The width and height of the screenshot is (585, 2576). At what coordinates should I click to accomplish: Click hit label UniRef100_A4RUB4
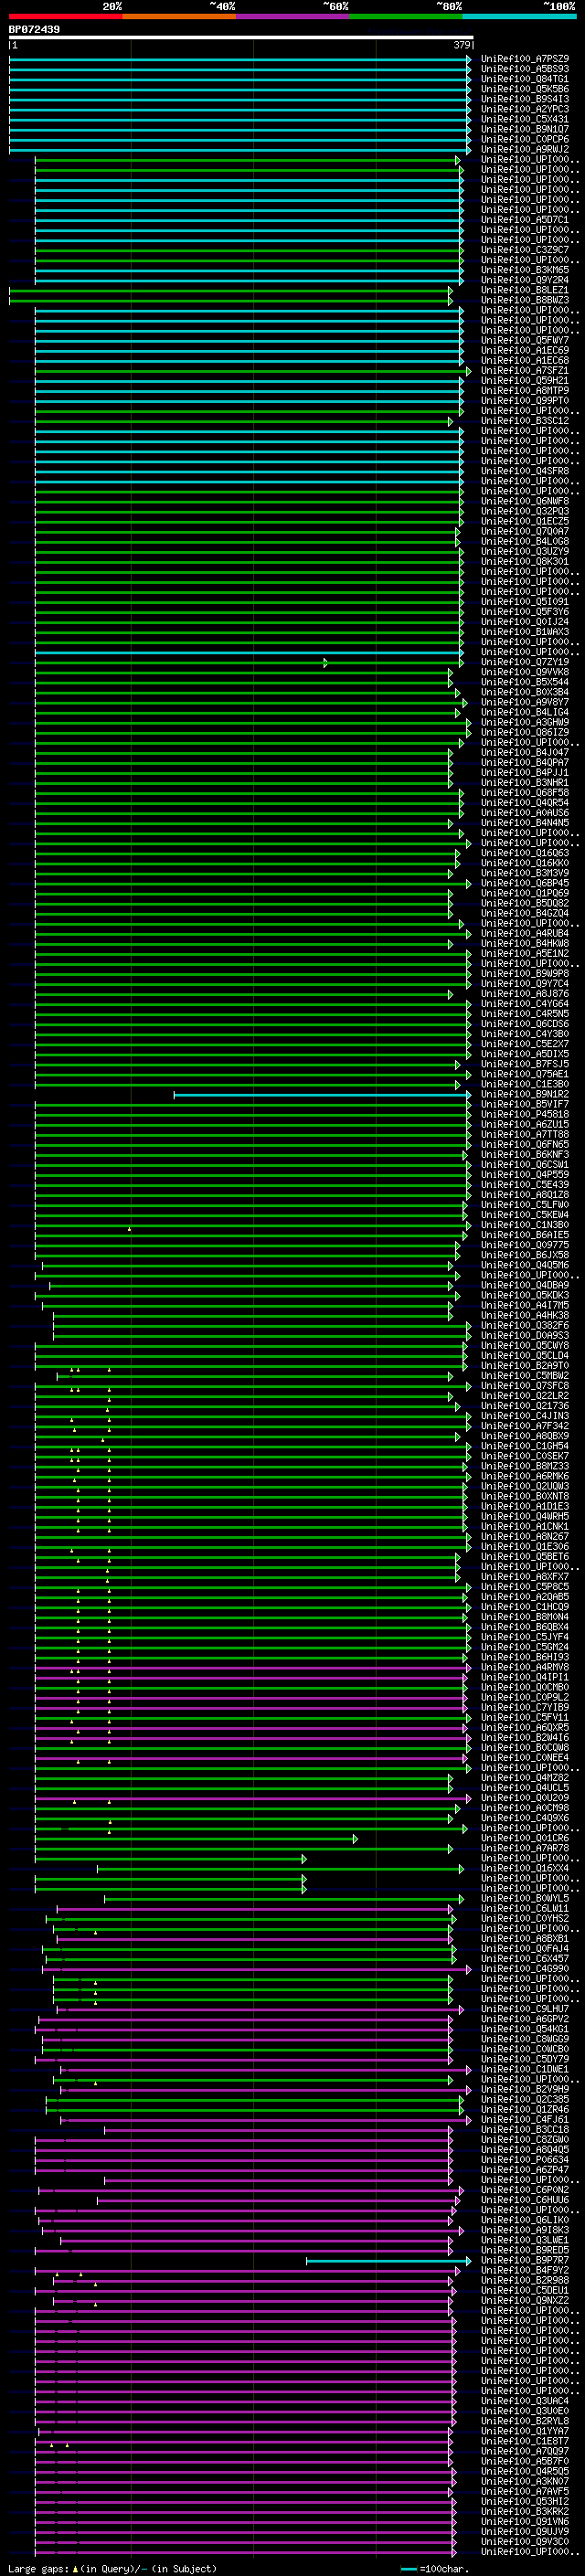pos(525,933)
